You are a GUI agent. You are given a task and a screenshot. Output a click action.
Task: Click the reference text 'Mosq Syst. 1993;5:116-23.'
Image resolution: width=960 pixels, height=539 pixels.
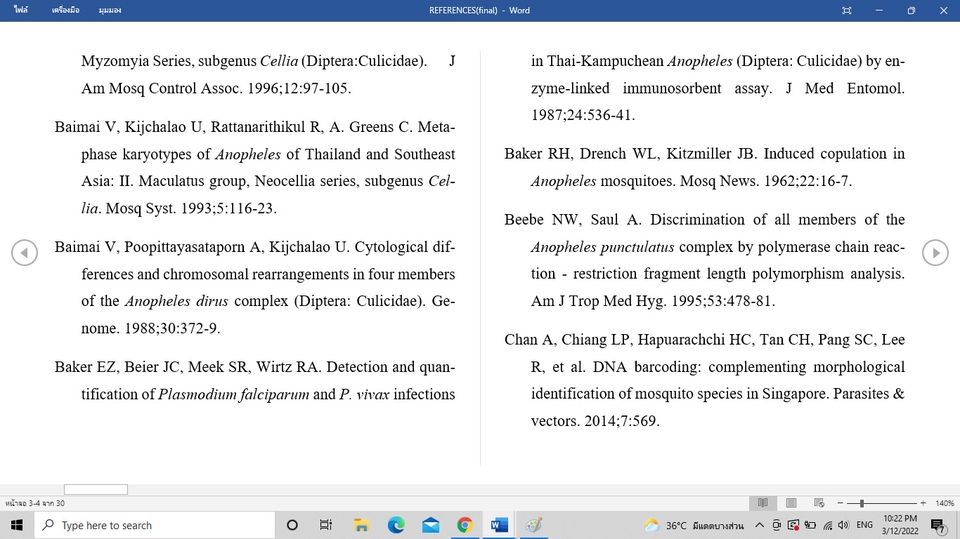pos(191,208)
